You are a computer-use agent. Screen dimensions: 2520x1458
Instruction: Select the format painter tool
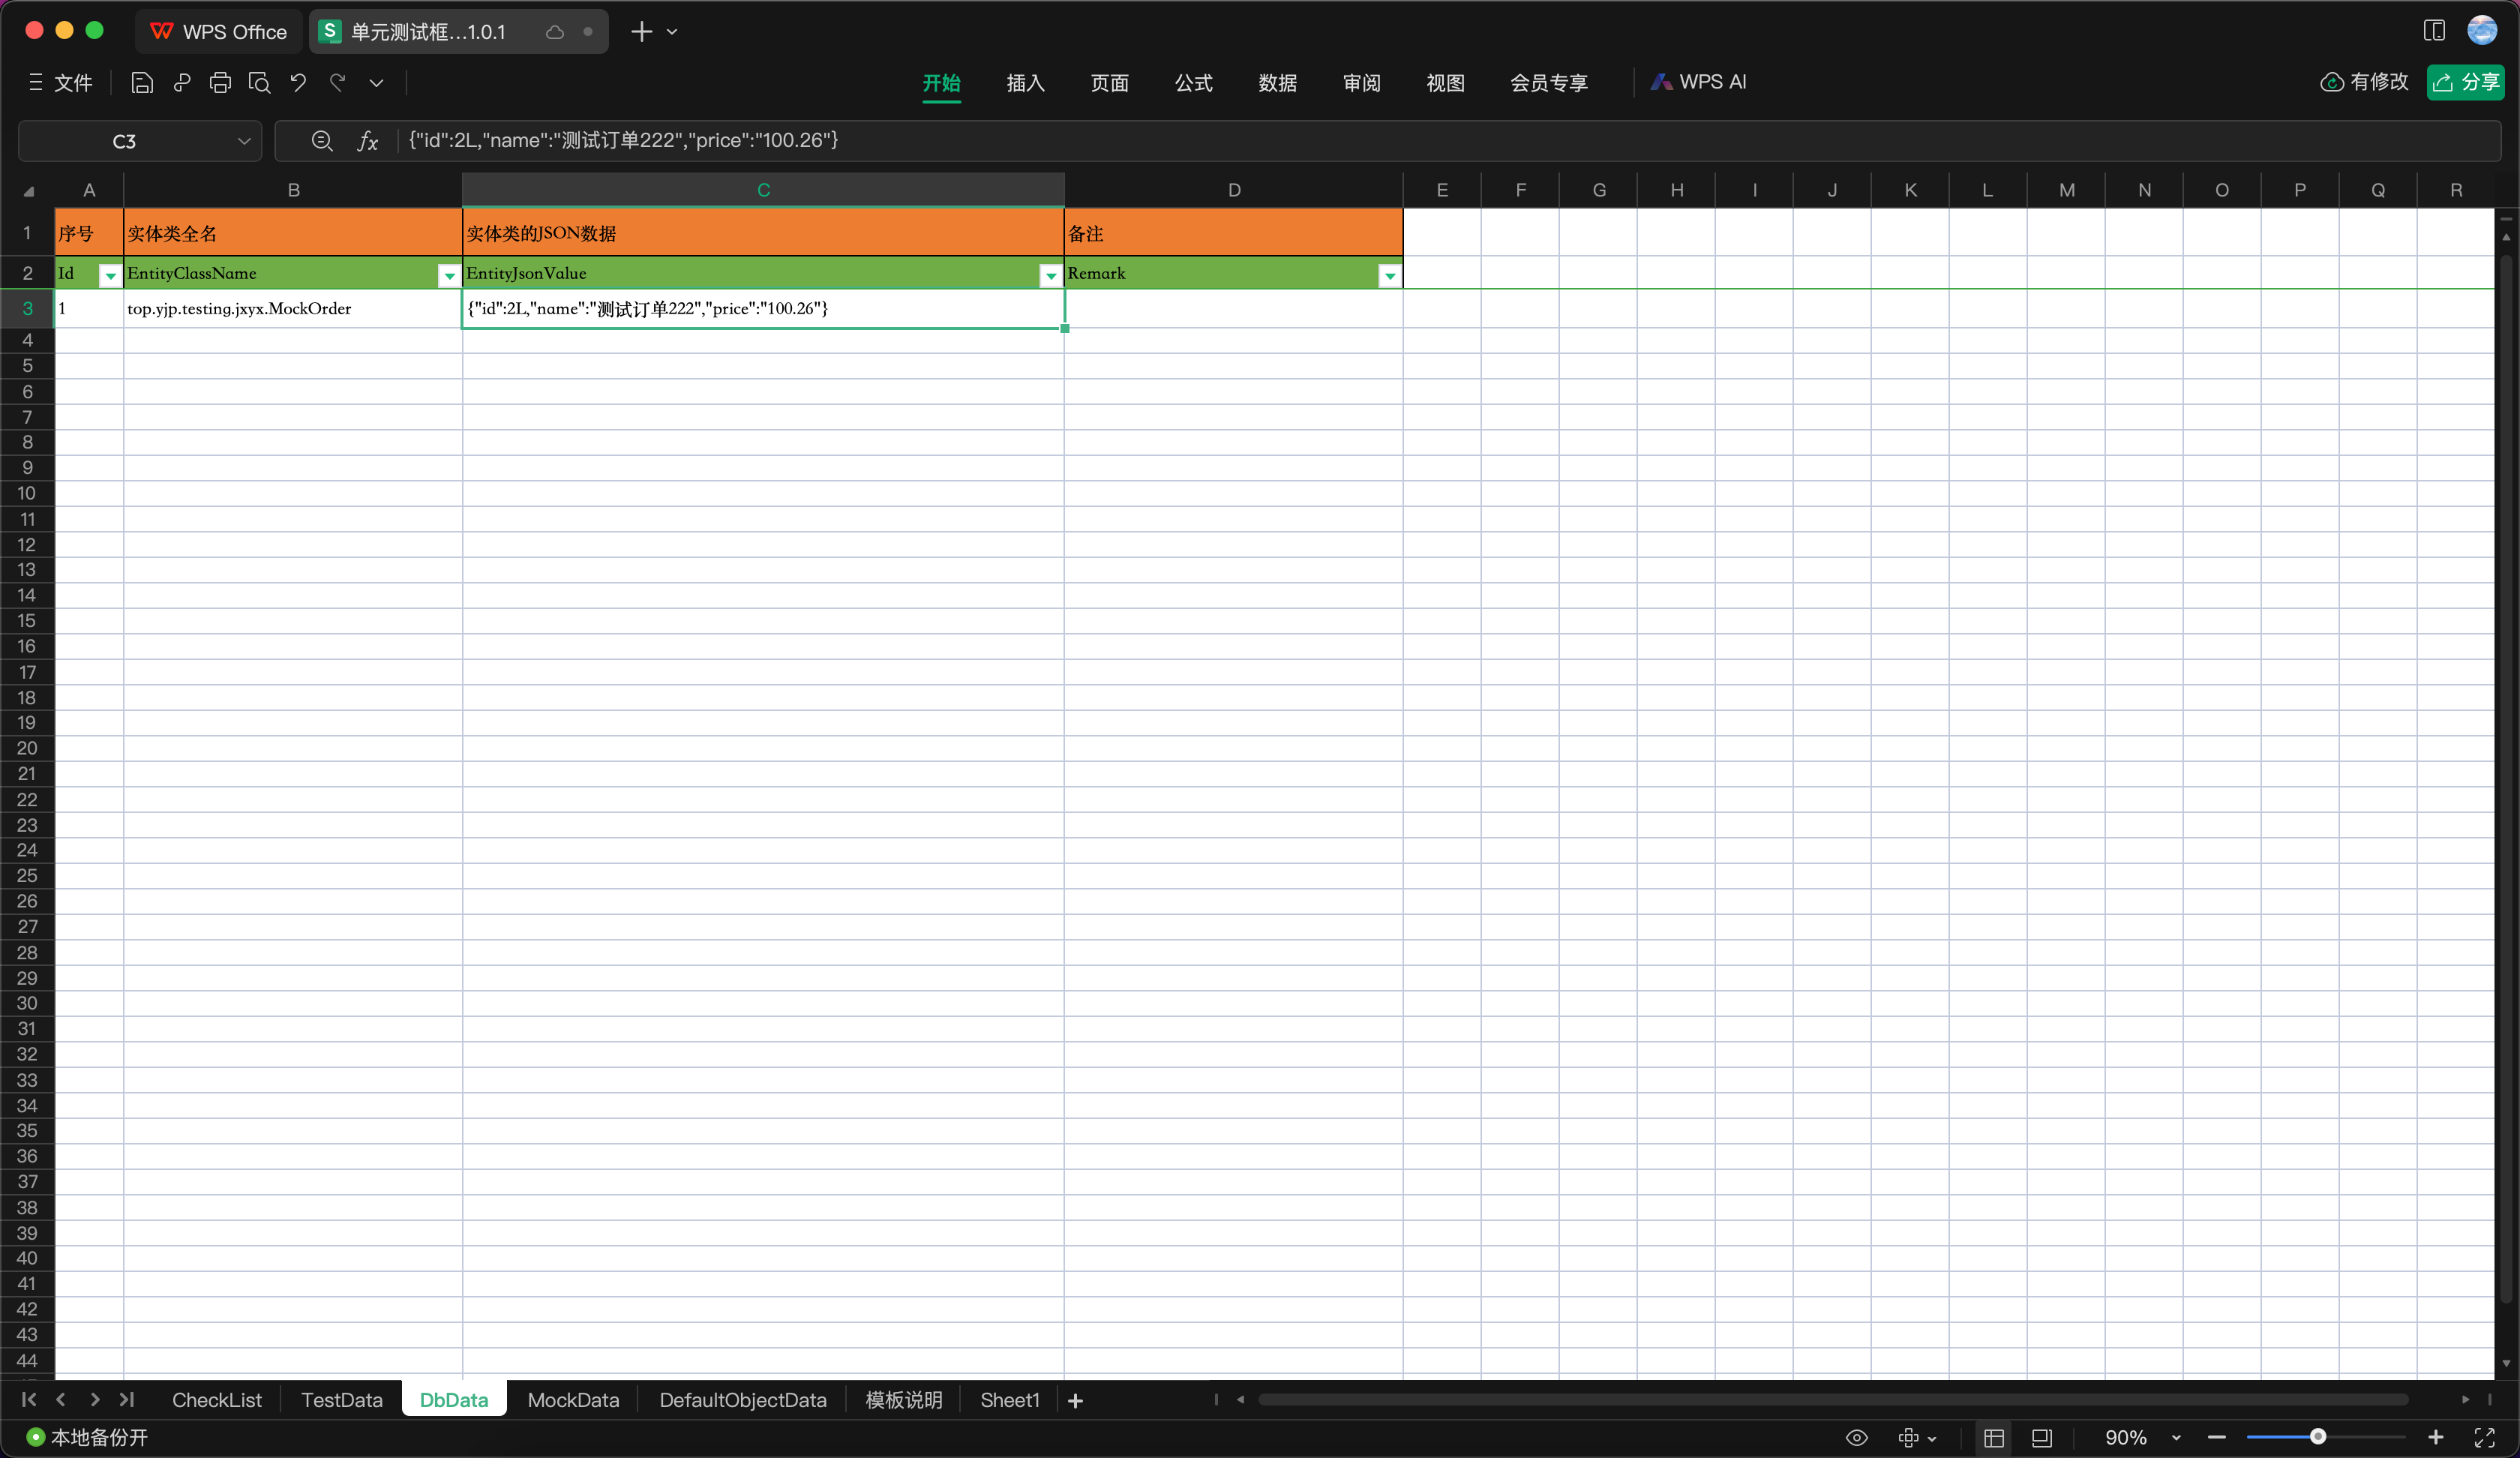pos(182,83)
